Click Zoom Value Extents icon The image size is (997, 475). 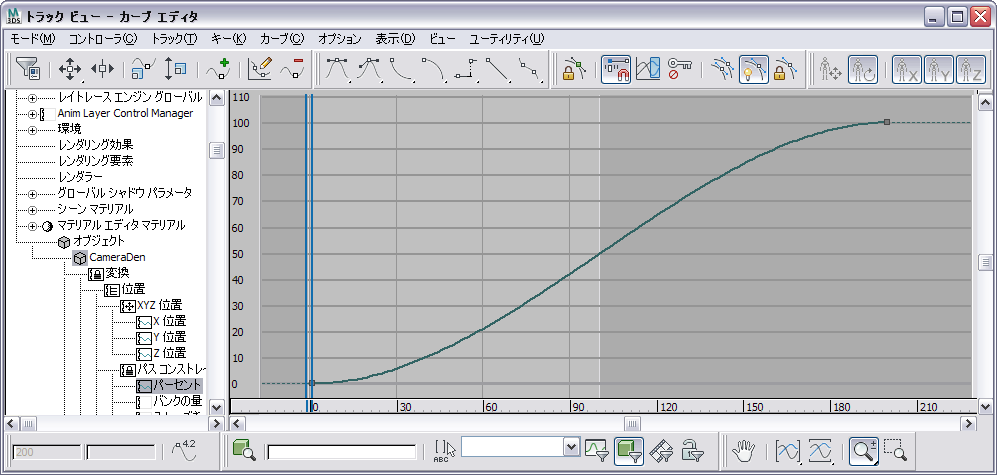820,450
